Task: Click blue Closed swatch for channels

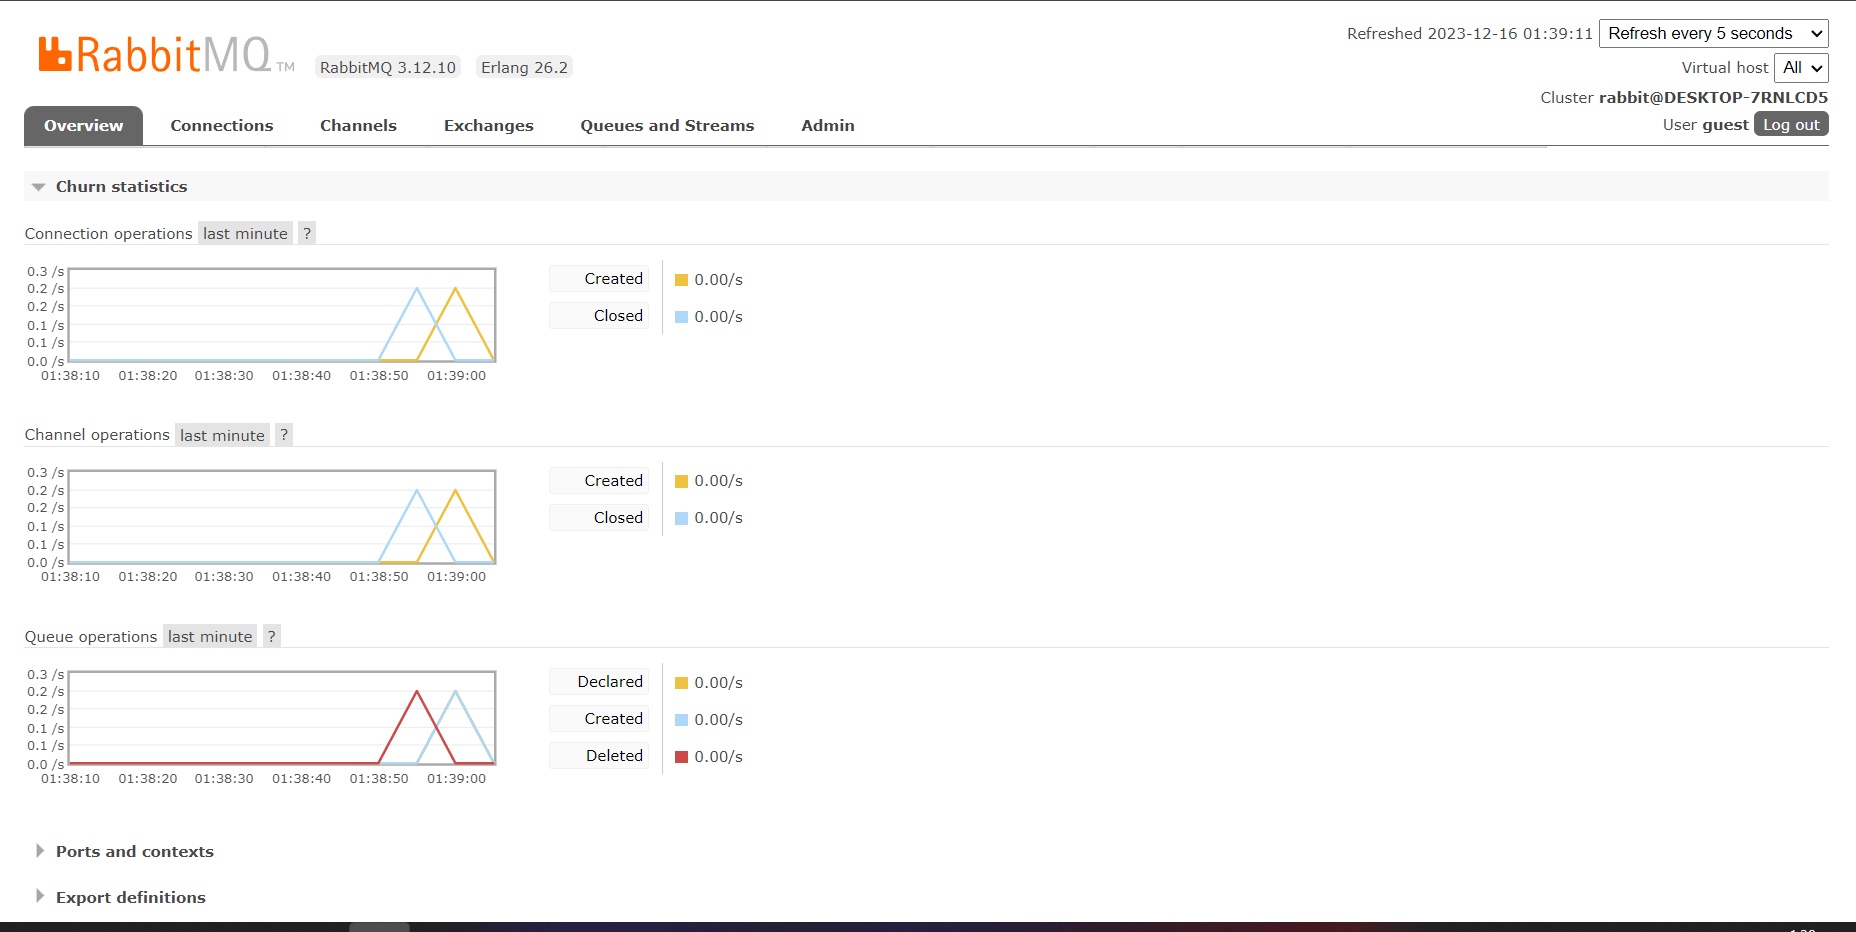Action: 681,518
